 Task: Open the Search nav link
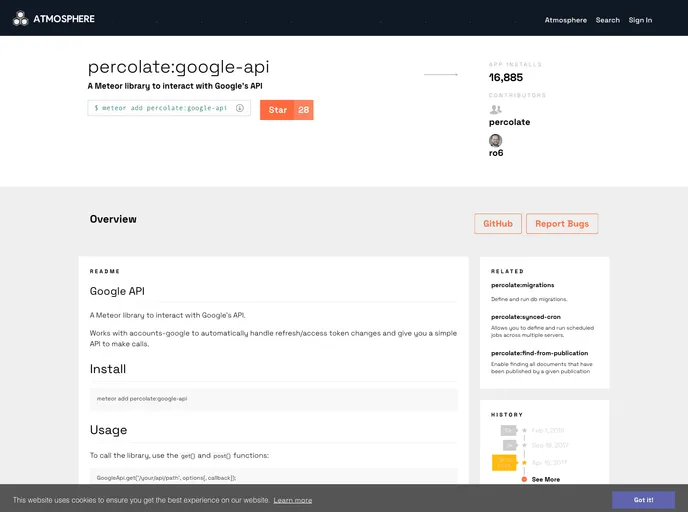[608, 20]
